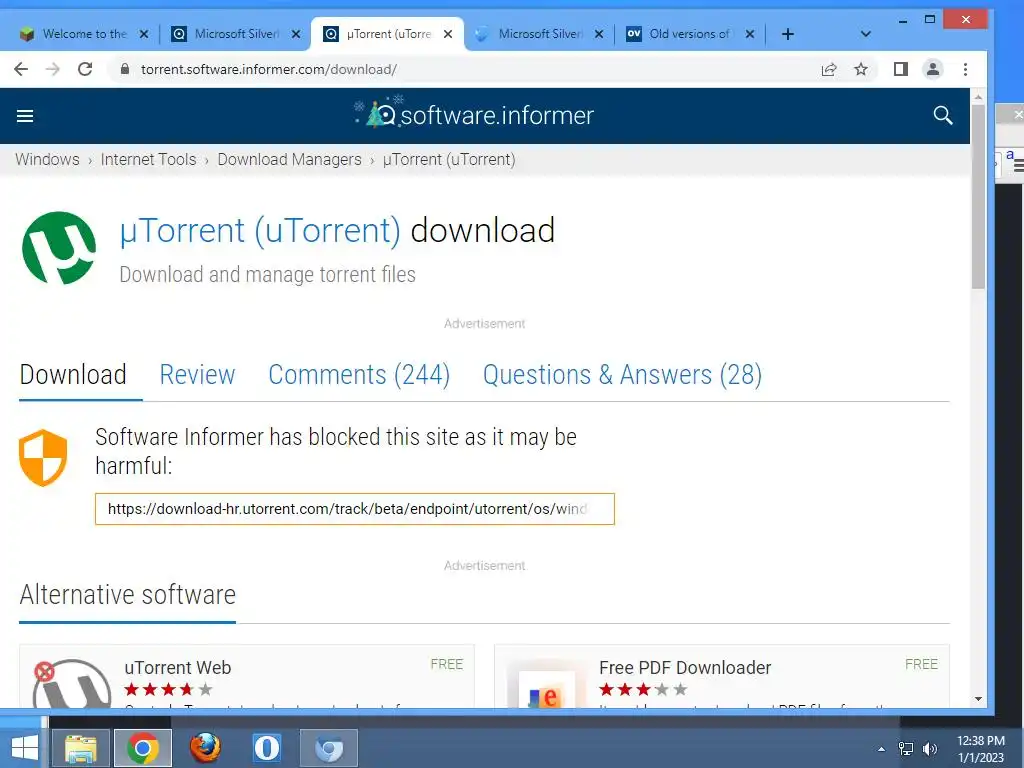Close the µTorrent tab
The width and height of the screenshot is (1024, 768).
point(447,34)
